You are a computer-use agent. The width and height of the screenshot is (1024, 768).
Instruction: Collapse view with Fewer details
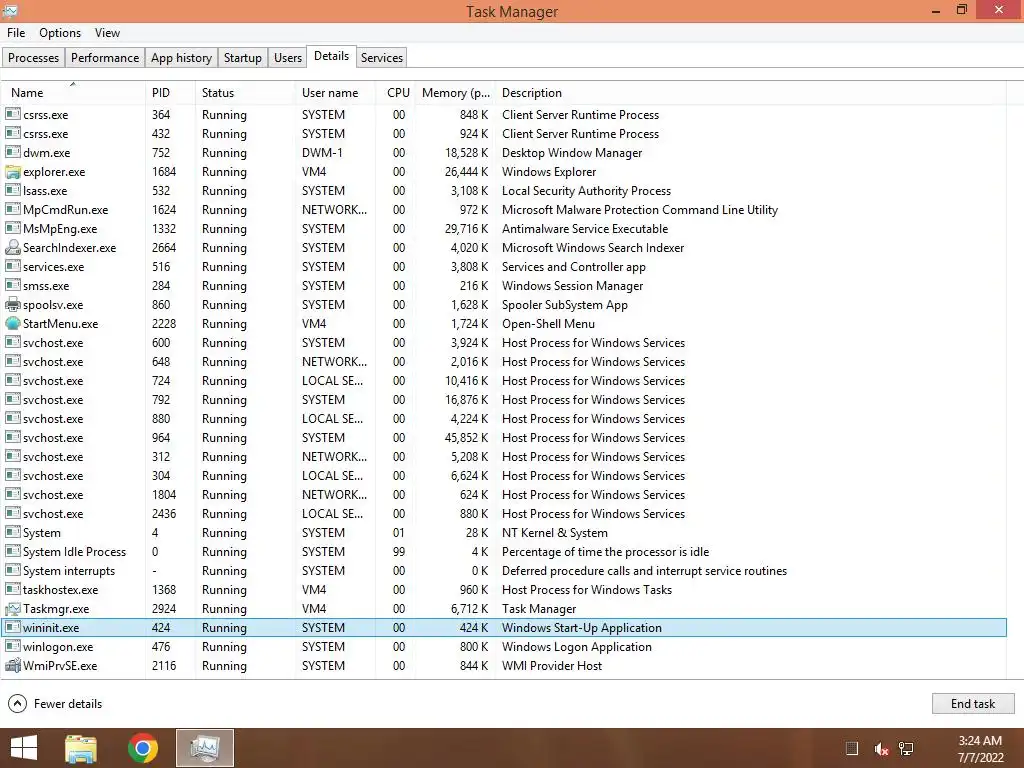point(55,703)
